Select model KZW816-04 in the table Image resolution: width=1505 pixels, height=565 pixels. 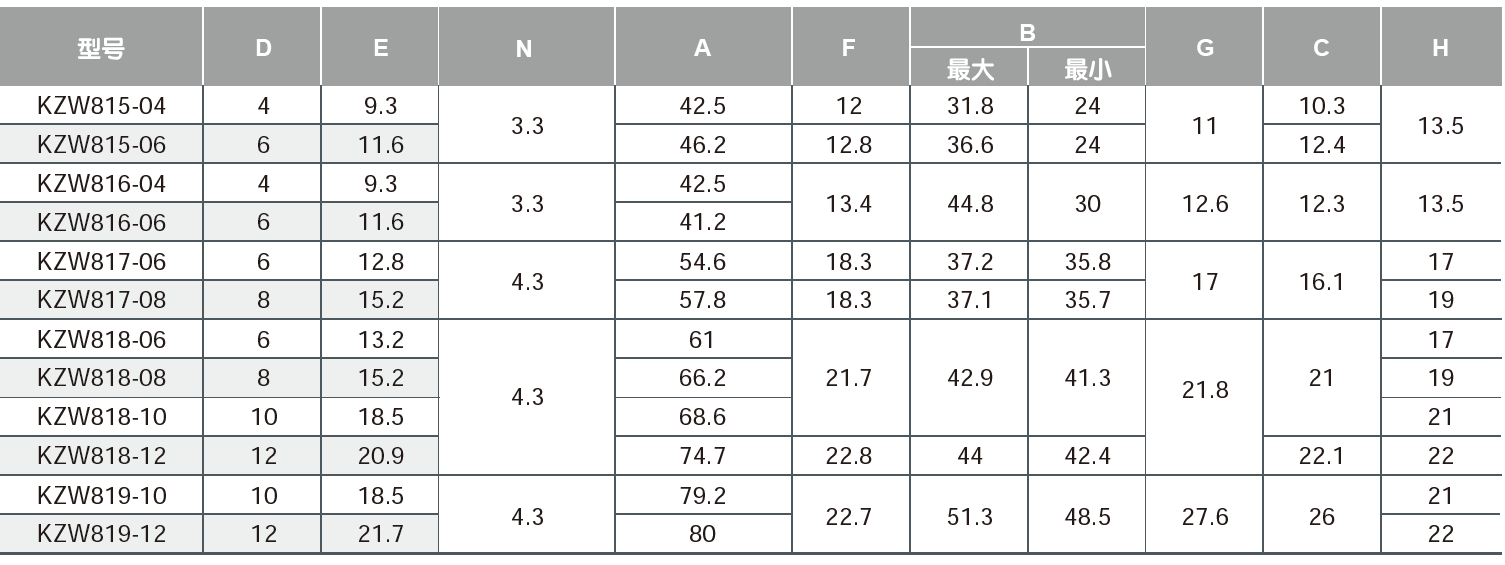click(x=101, y=184)
